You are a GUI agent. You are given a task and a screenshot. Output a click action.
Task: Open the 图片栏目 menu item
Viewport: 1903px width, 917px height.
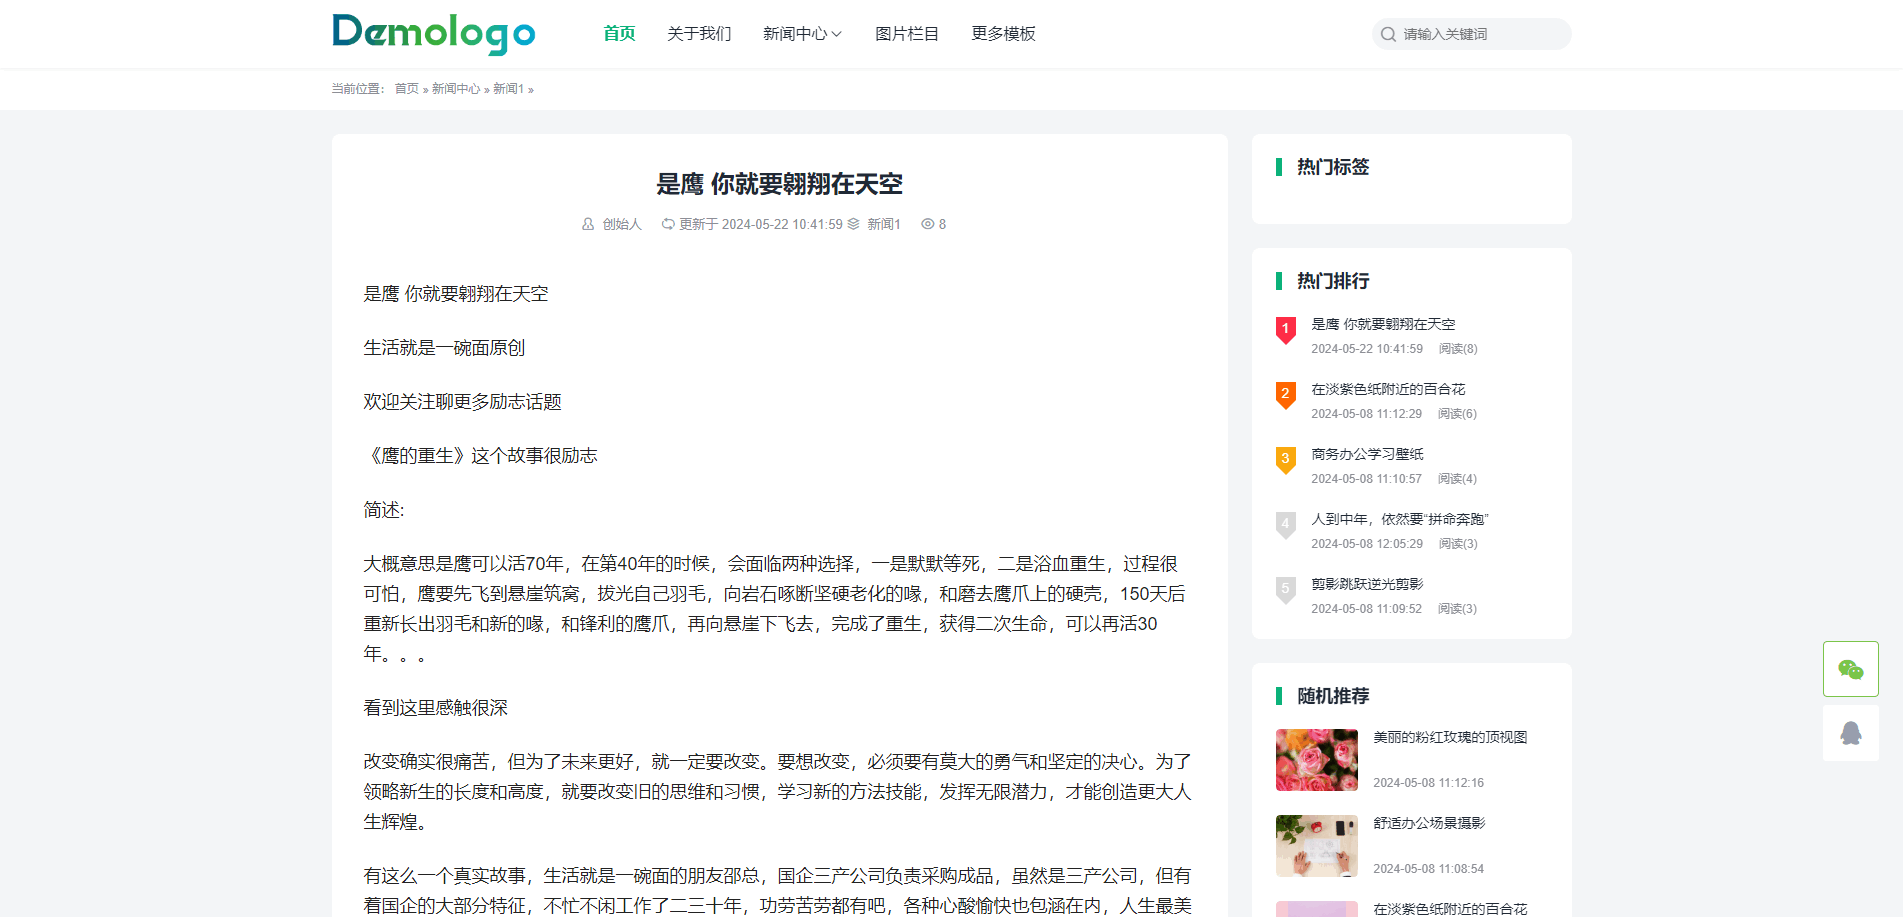pyautogui.click(x=907, y=34)
